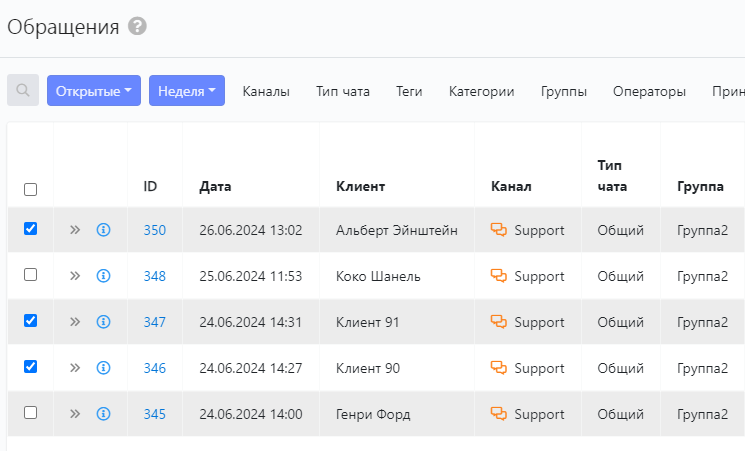
Task: Click date 26.06.2024 13:02
Action: 251,230
